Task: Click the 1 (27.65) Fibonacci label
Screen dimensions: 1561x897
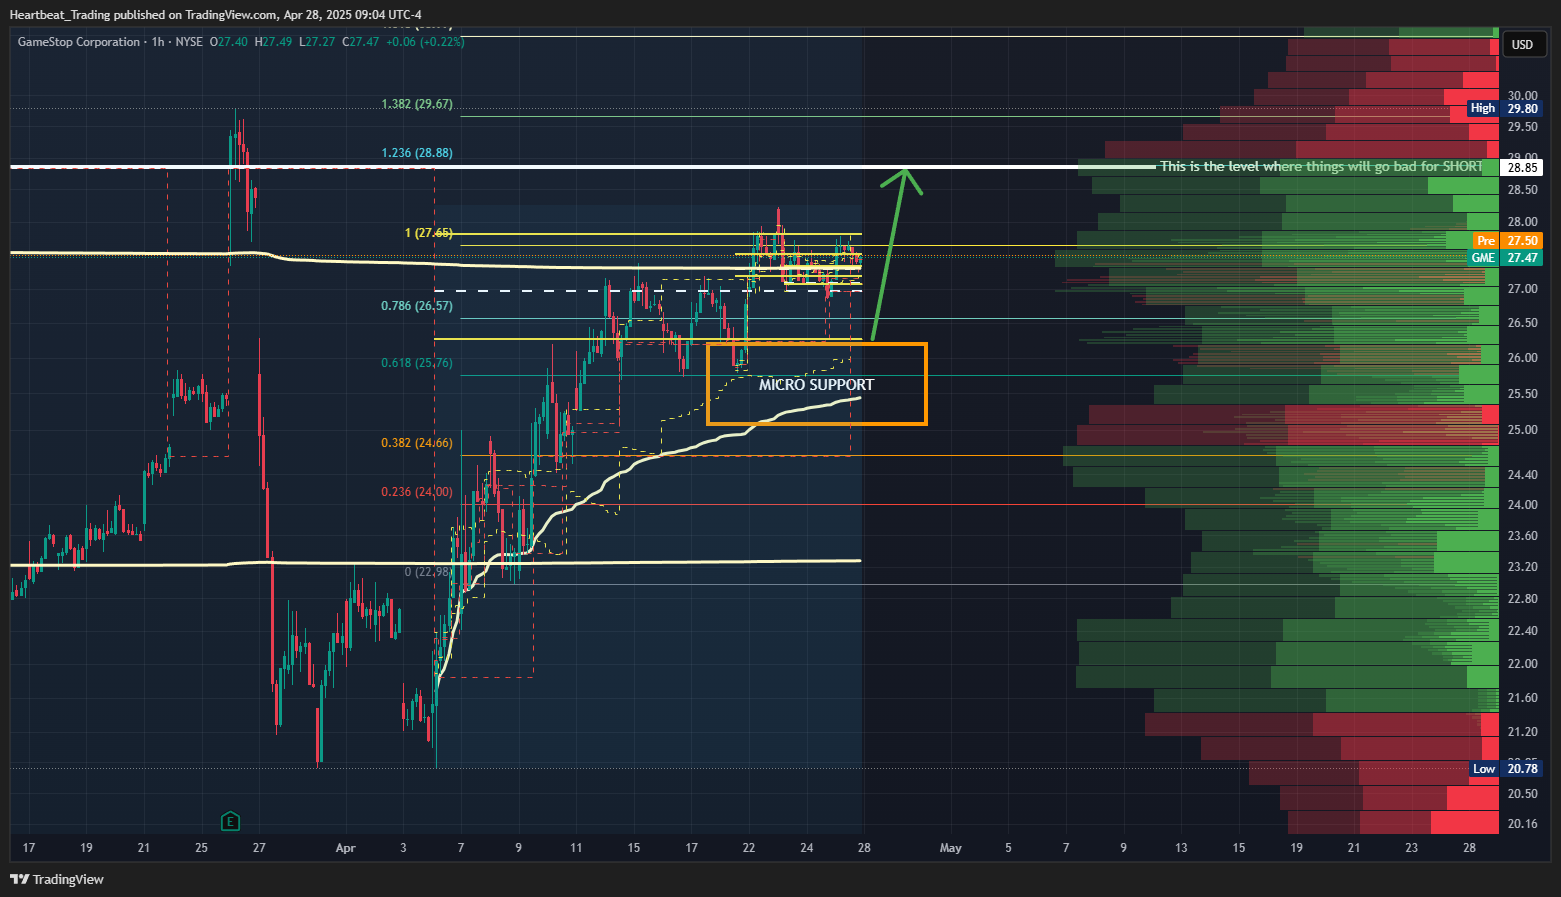Action: coord(429,233)
